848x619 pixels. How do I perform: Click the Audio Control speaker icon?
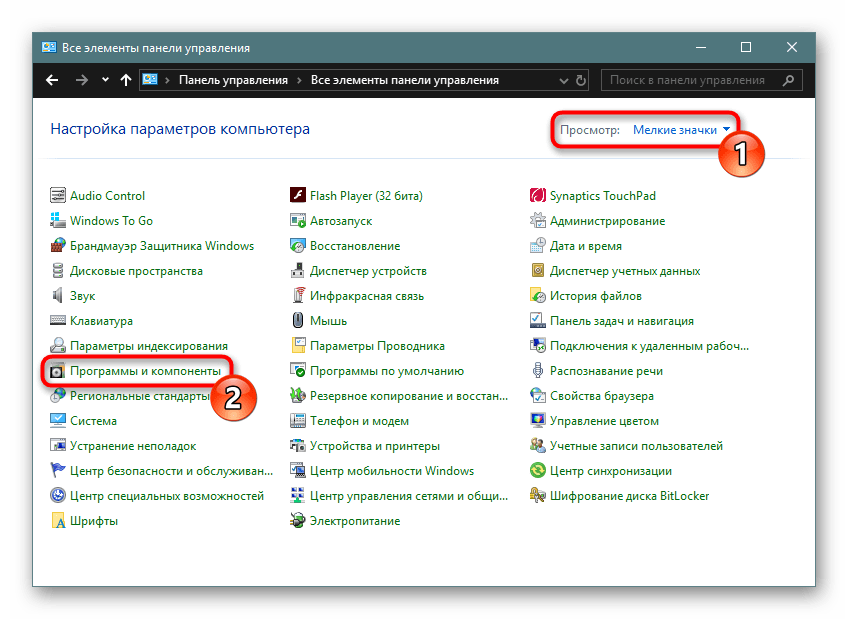point(58,196)
